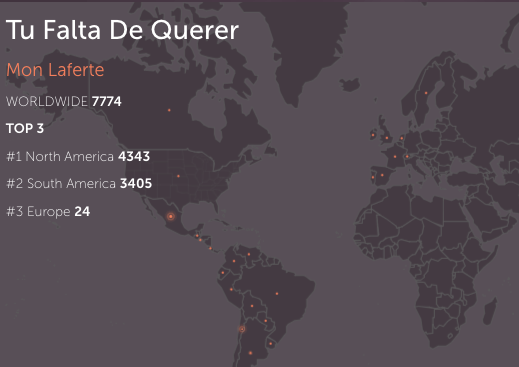
Task: Select #2 South America 3405 entry
Action: 79,183
